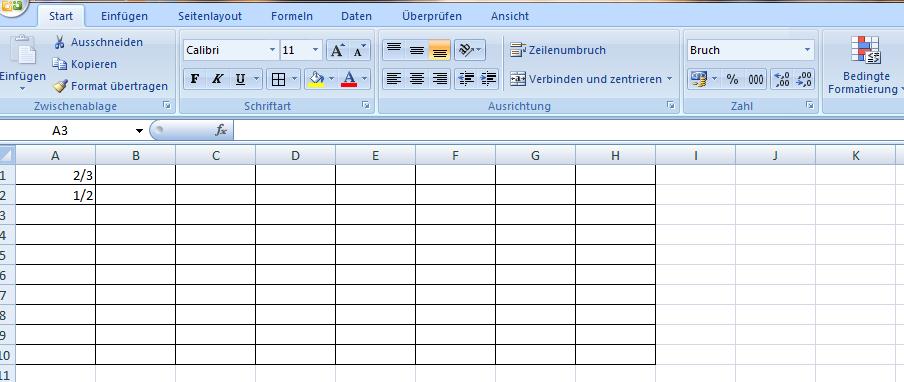This screenshot has height=382, width=904.
Task: Click Verbinden und zentrieren button
Action: tap(592, 79)
